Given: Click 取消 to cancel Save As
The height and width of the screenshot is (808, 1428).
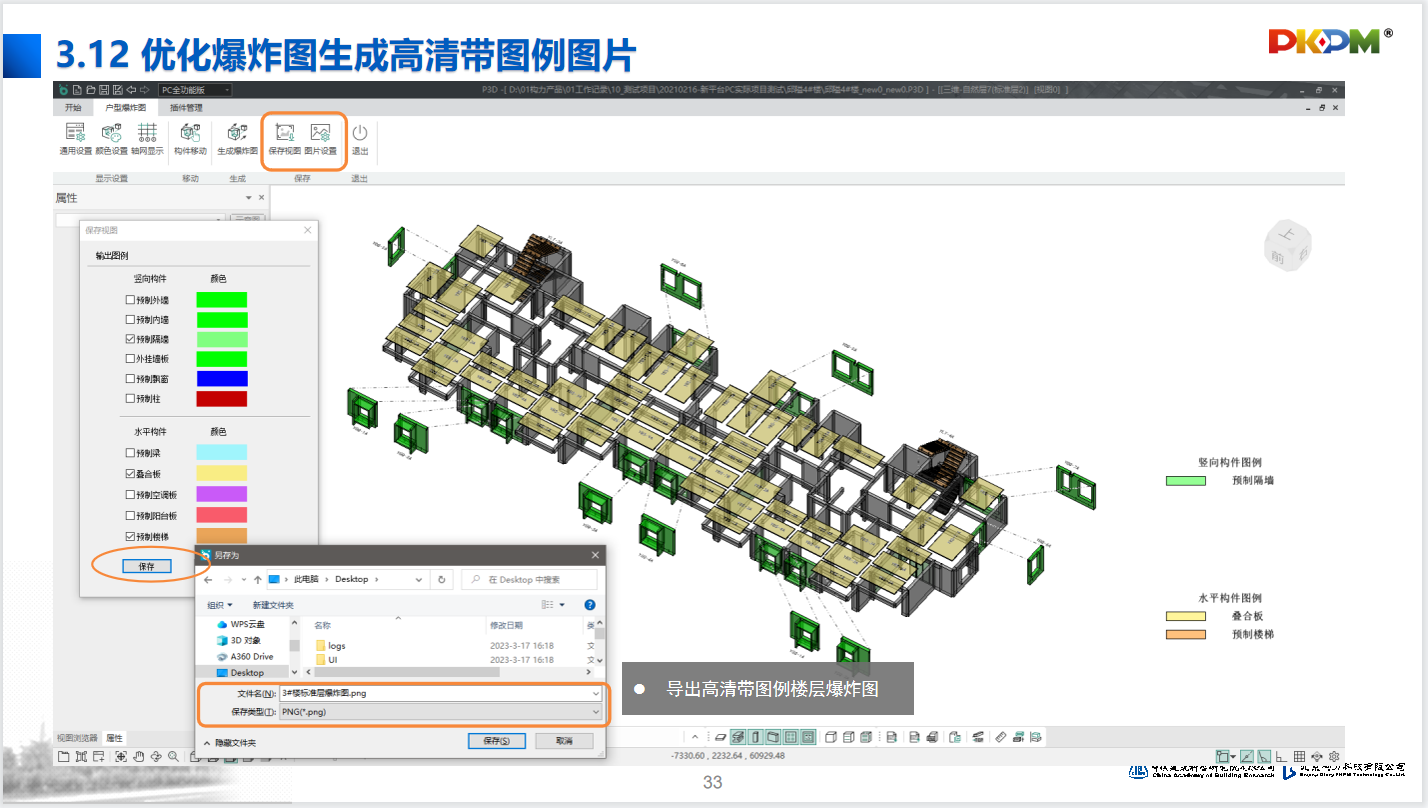Looking at the screenshot, I should [563, 741].
